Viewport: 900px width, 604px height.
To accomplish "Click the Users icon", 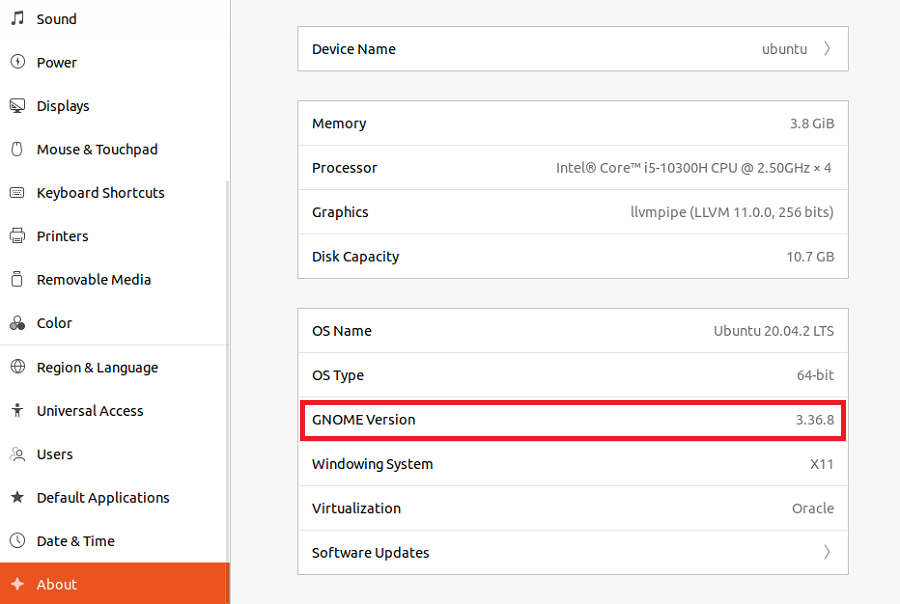I will tap(17, 454).
